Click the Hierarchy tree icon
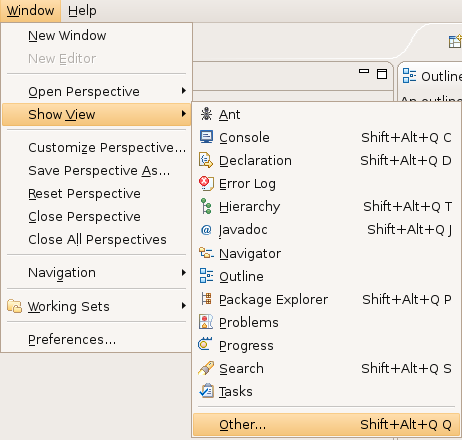This screenshot has width=462, height=440. pos(206,206)
